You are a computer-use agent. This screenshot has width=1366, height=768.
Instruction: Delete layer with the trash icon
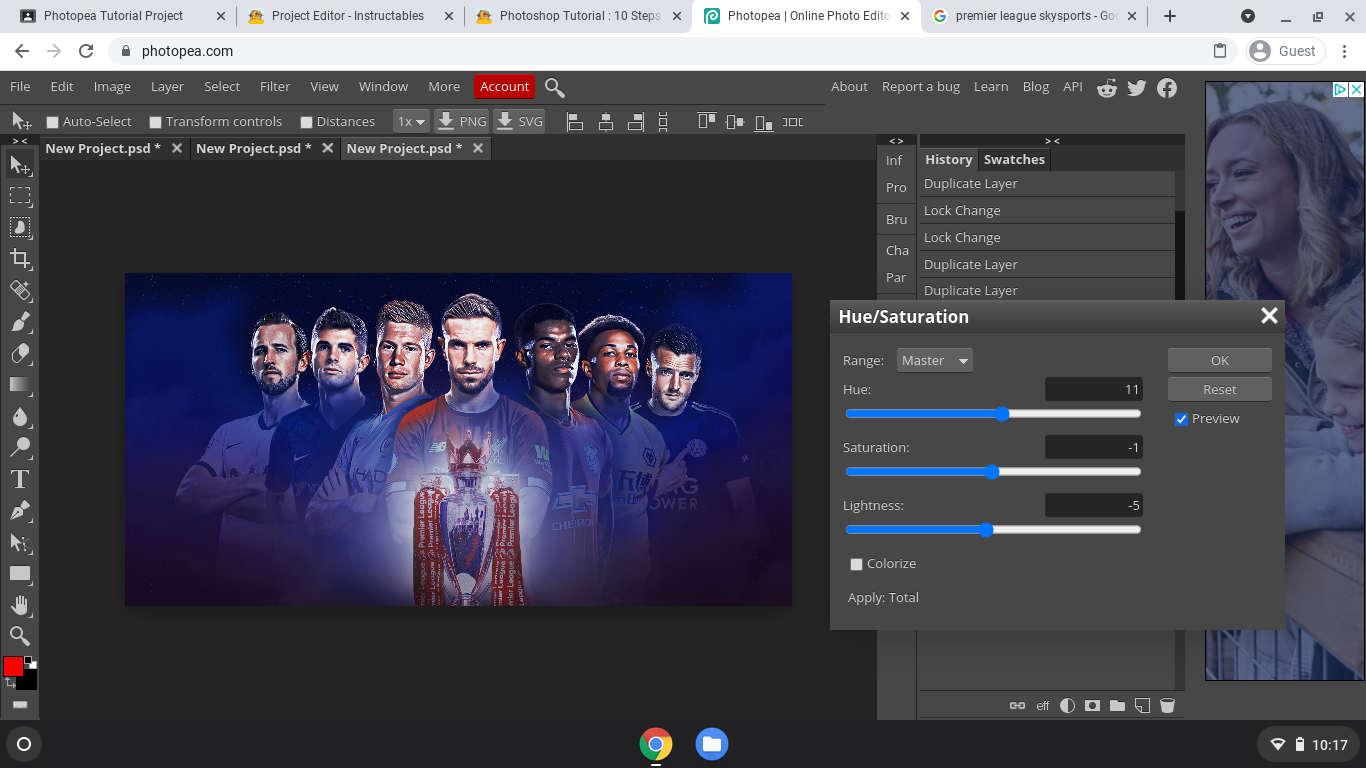point(1167,705)
